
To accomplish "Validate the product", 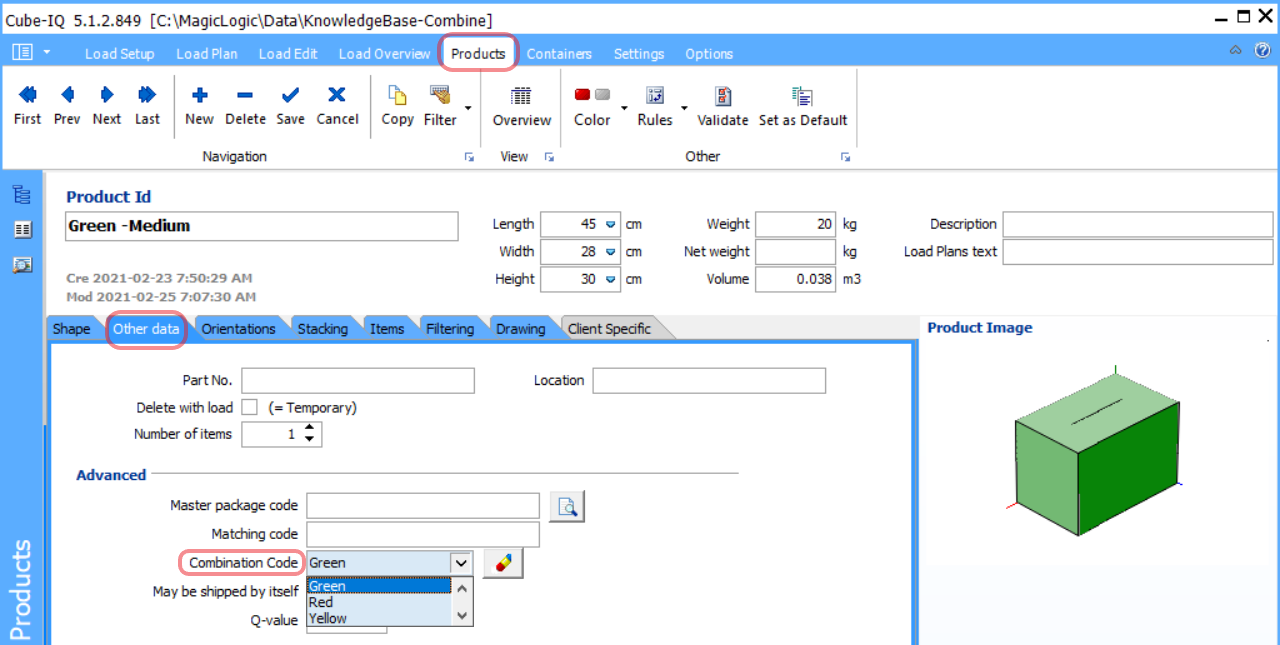I will point(723,105).
